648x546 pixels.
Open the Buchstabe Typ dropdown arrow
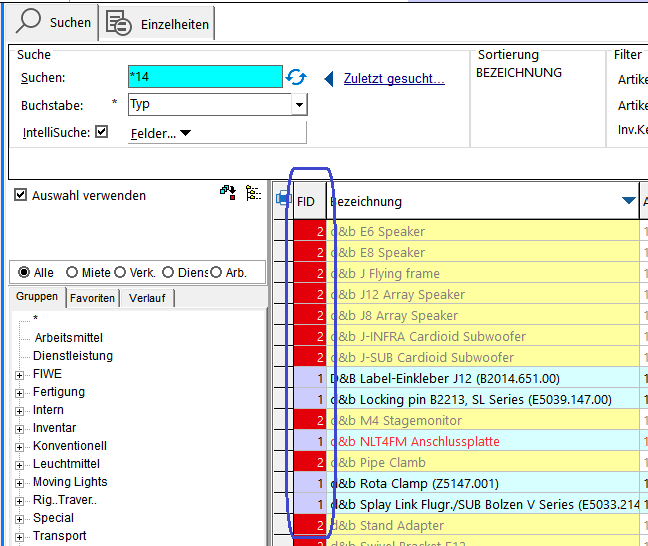click(x=299, y=105)
